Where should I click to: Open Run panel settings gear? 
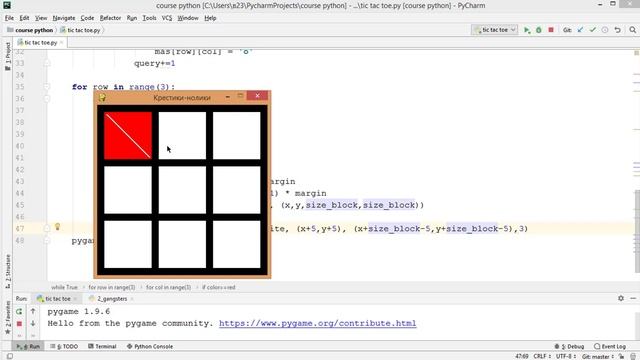[621, 298]
